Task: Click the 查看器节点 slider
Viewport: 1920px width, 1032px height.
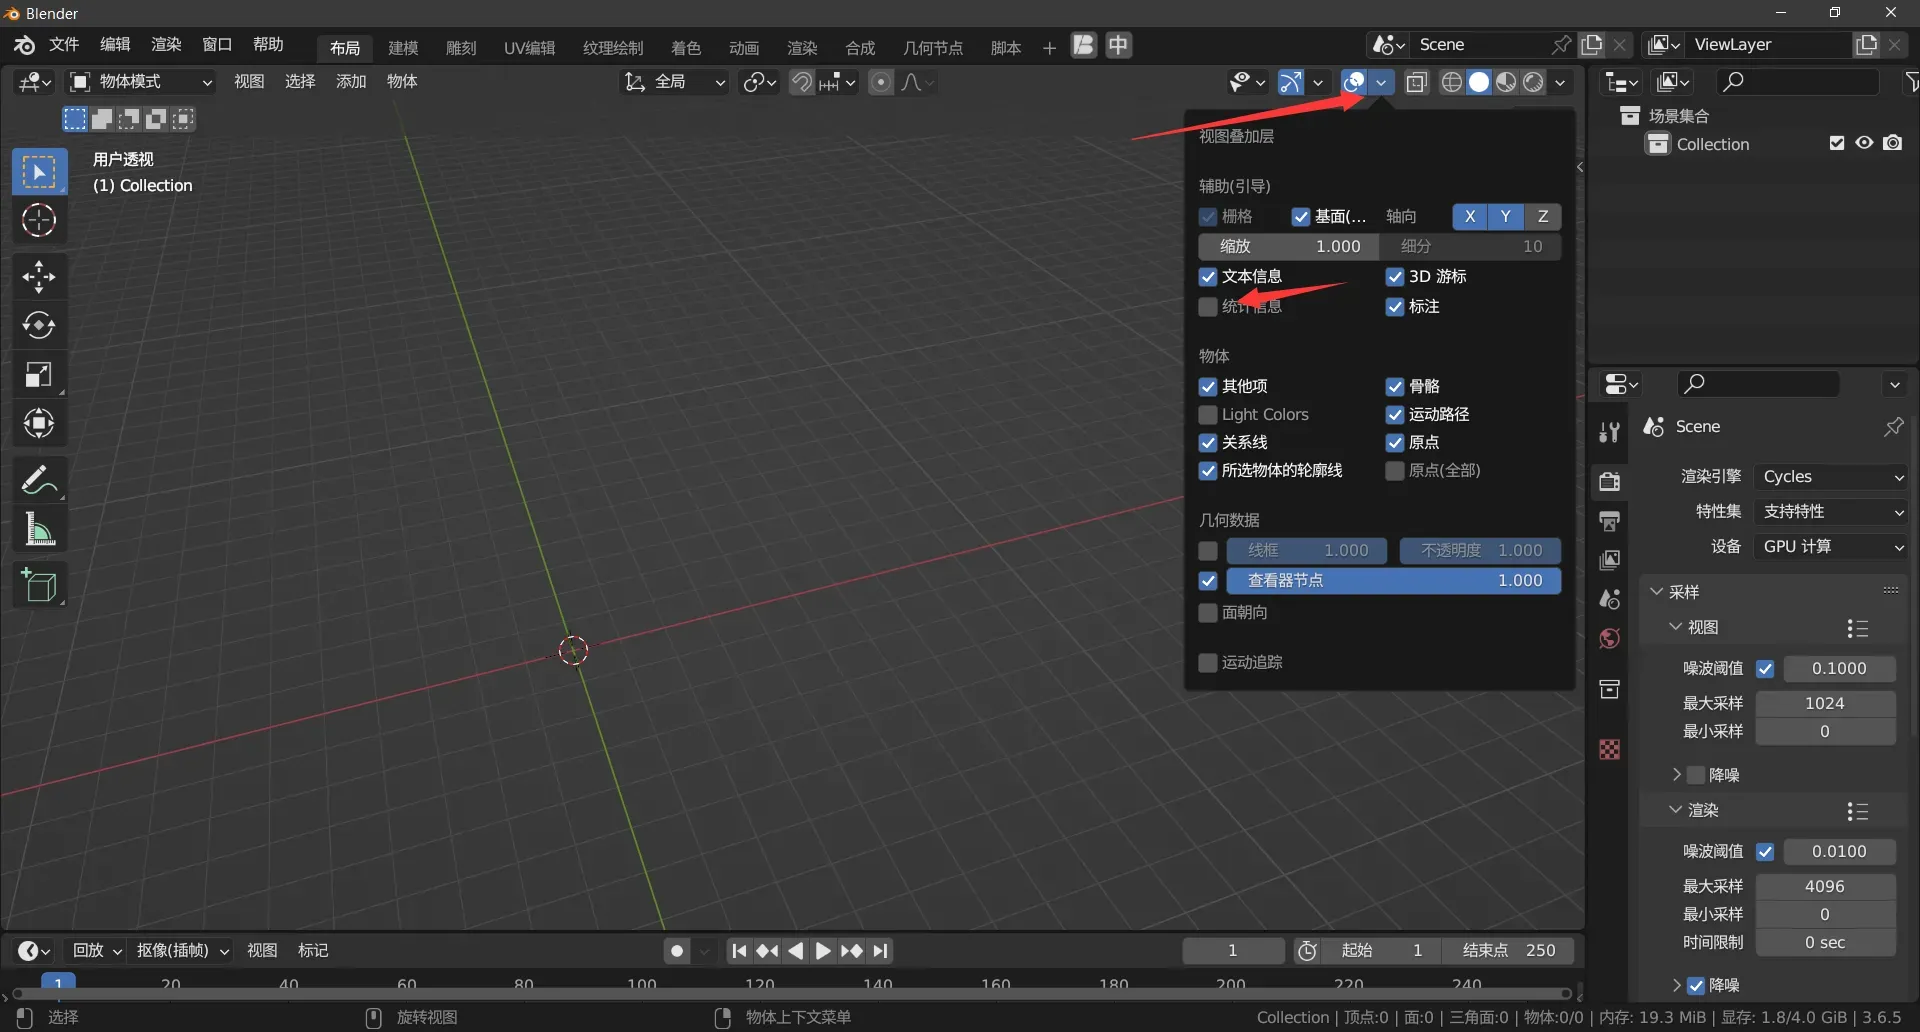Action: (1394, 581)
